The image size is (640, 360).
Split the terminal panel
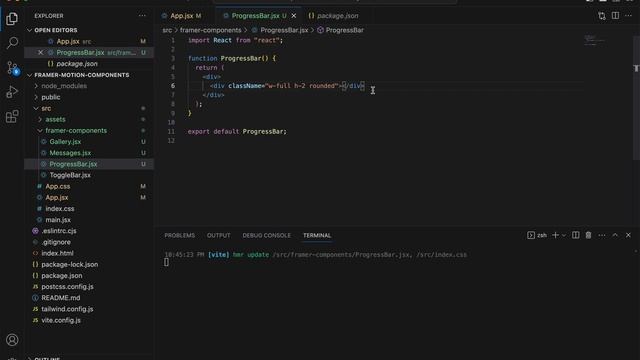(576, 235)
